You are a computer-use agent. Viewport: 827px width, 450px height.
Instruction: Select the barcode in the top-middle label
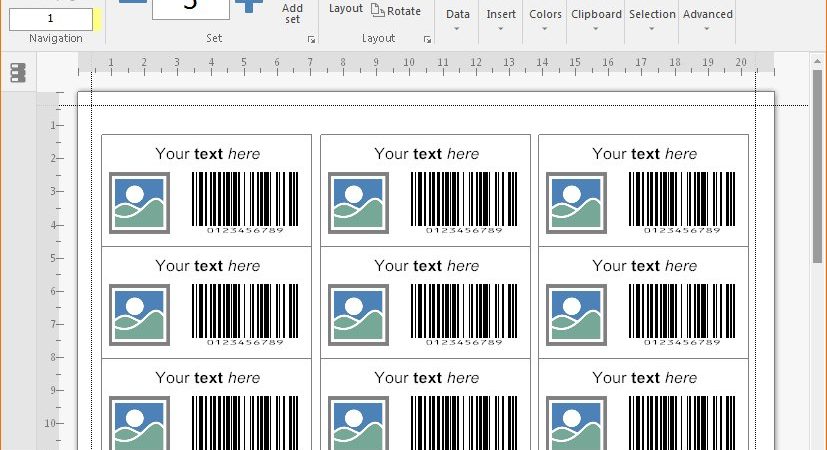pos(464,203)
